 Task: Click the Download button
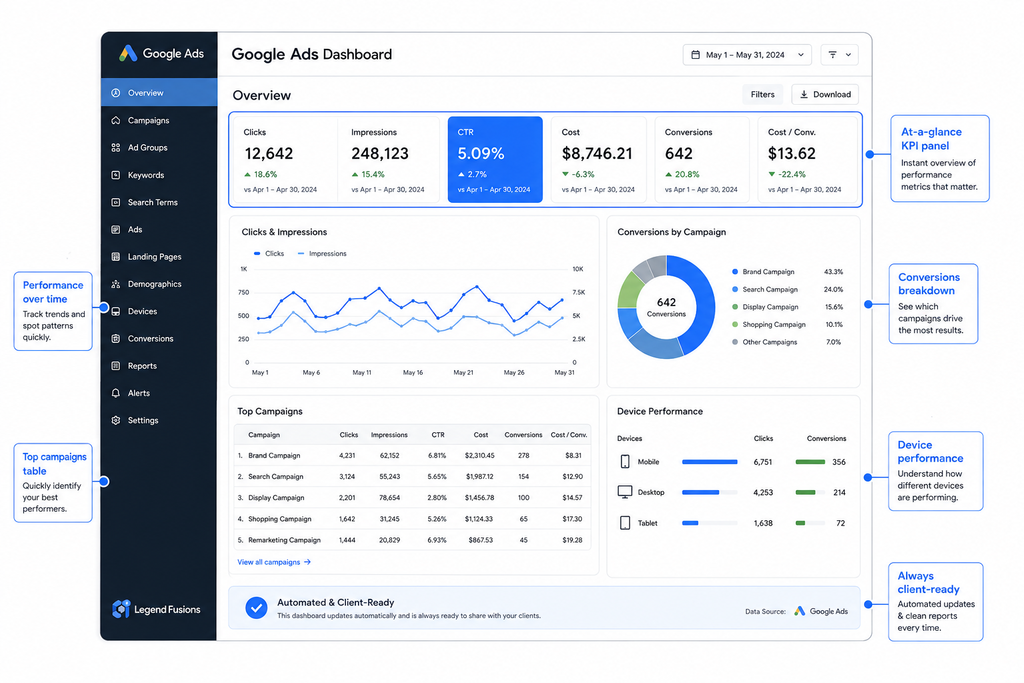point(825,95)
